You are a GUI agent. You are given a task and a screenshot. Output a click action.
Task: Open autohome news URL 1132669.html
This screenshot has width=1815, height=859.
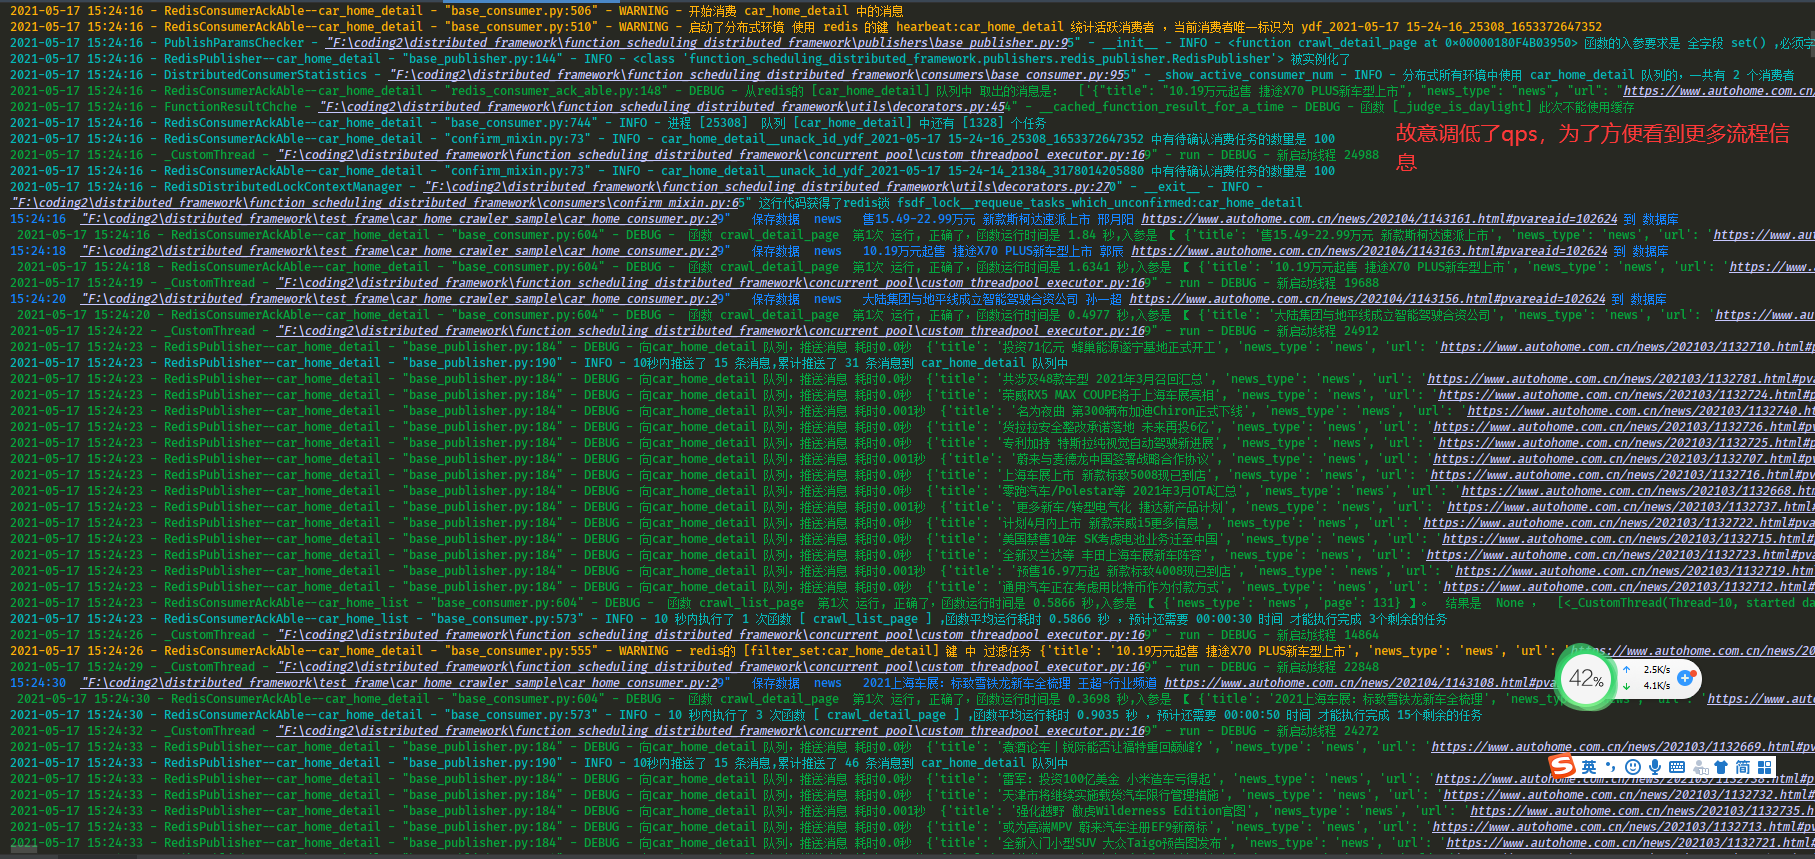[1623, 747]
